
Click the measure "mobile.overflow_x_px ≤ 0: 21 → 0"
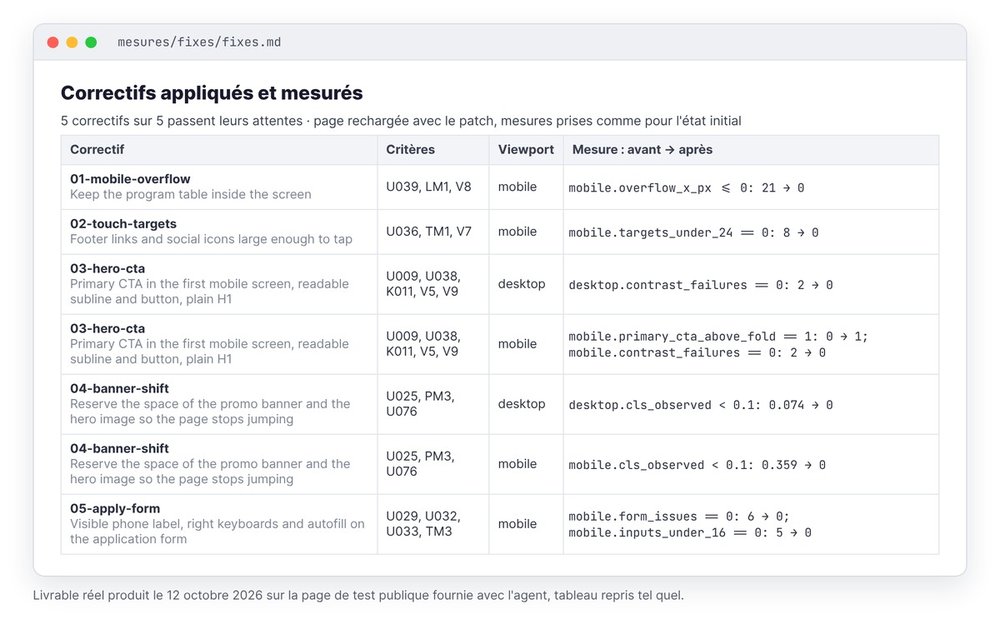(x=686, y=188)
